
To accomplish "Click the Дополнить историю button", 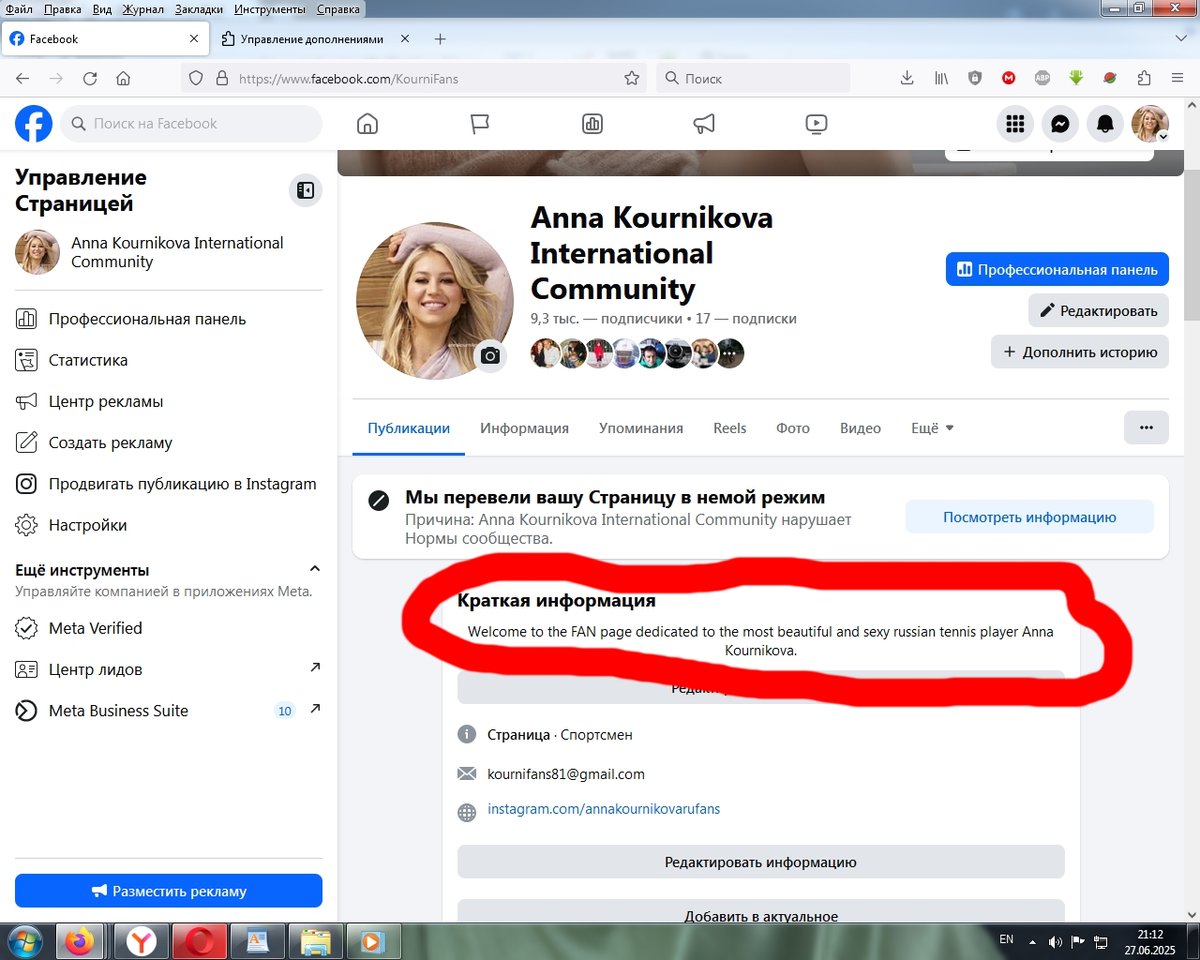I will click(x=1080, y=352).
